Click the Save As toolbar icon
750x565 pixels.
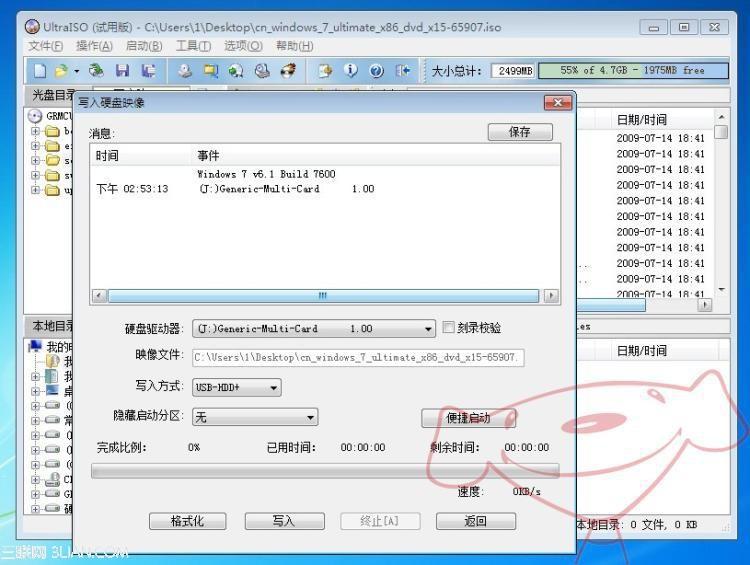pyautogui.click(x=148, y=71)
